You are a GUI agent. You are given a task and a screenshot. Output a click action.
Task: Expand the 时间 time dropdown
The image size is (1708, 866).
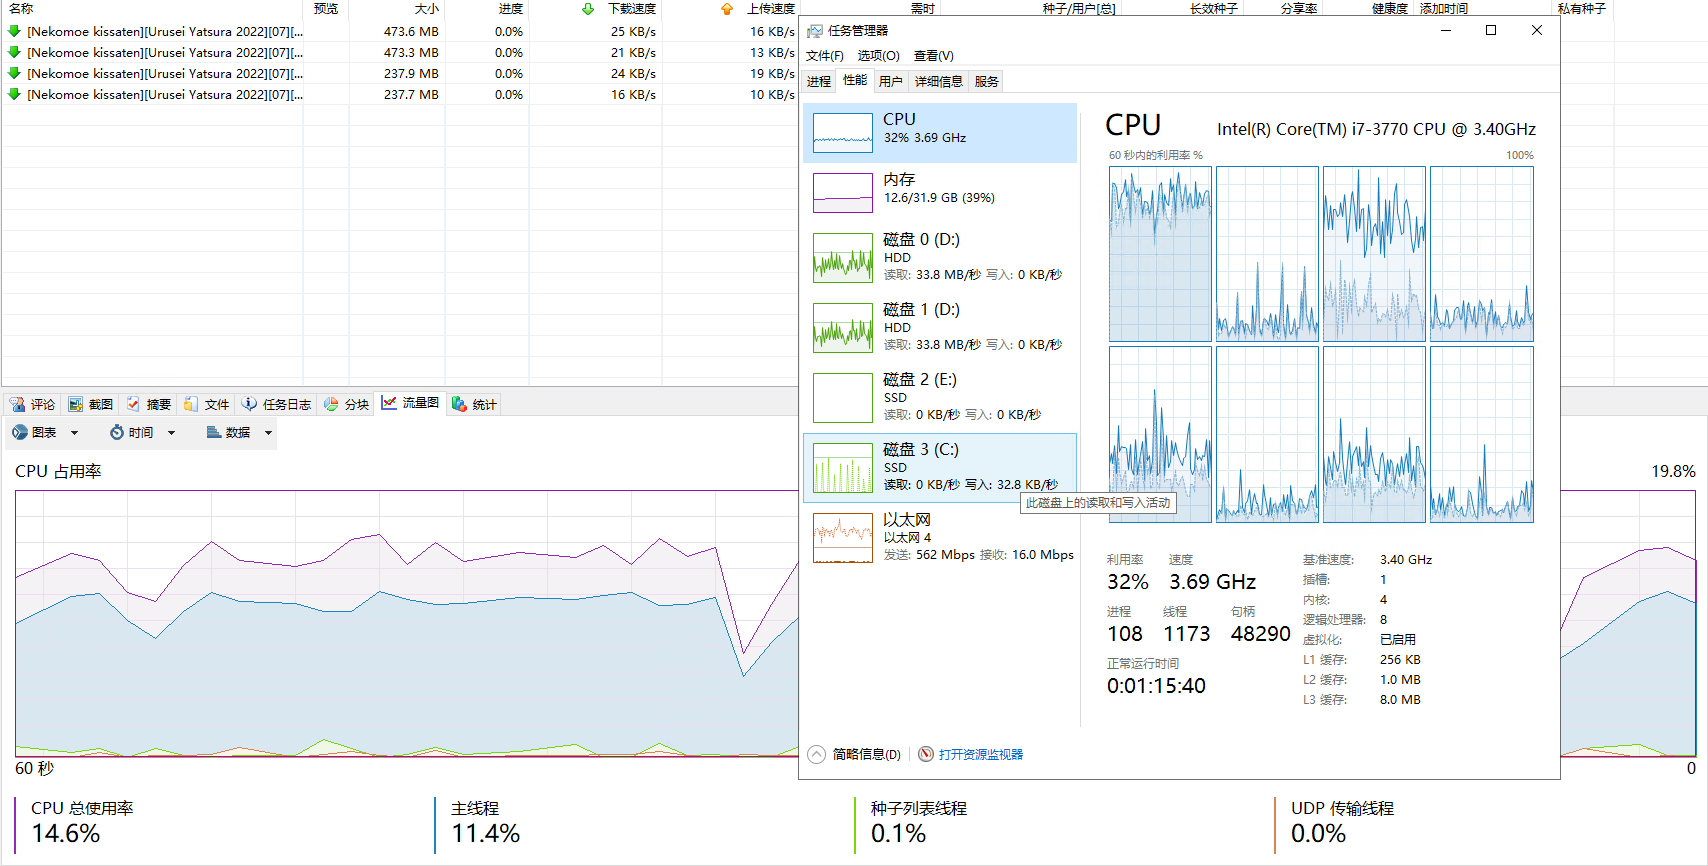tap(171, 433)
